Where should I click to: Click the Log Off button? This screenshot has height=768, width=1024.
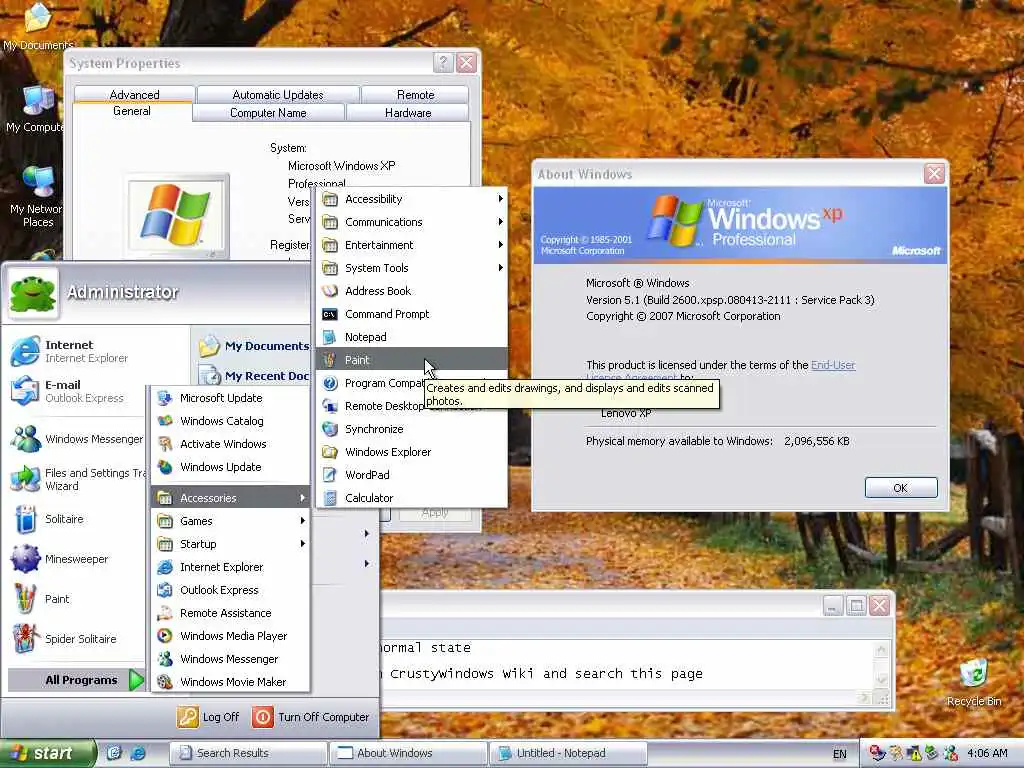coord(208,717)
